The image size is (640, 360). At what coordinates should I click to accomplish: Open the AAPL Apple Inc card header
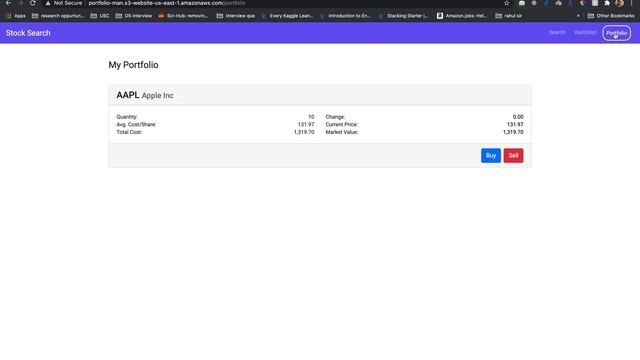coord(320,95)
